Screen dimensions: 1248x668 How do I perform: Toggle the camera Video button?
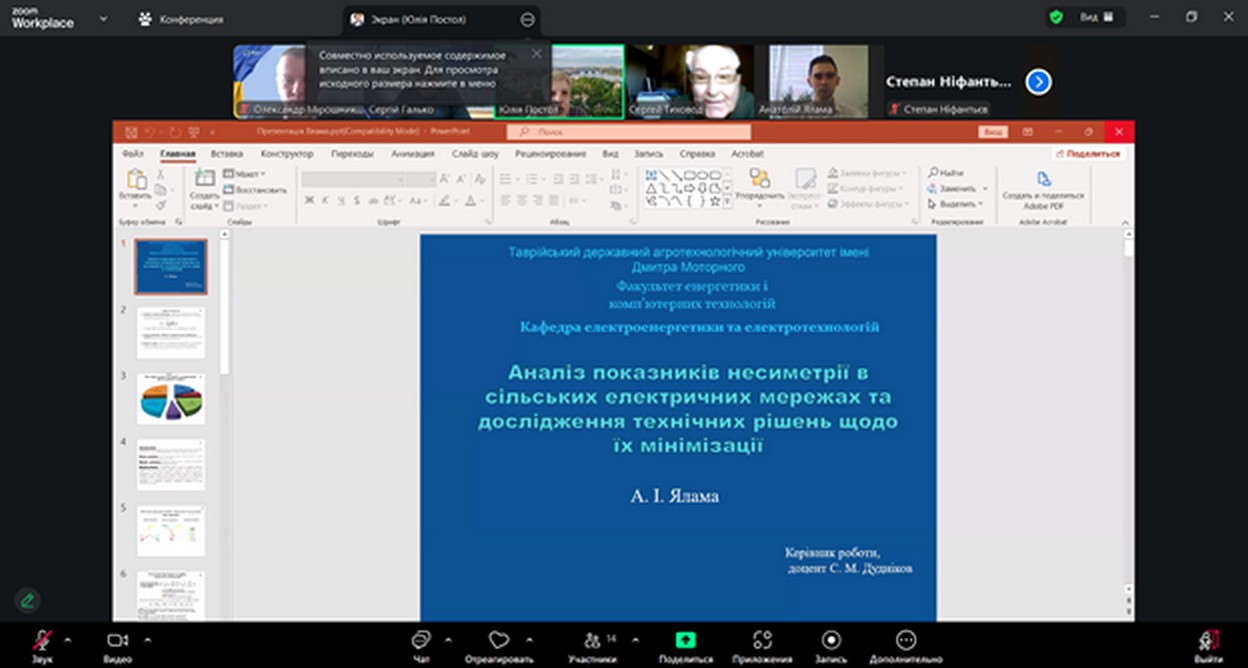118,641
